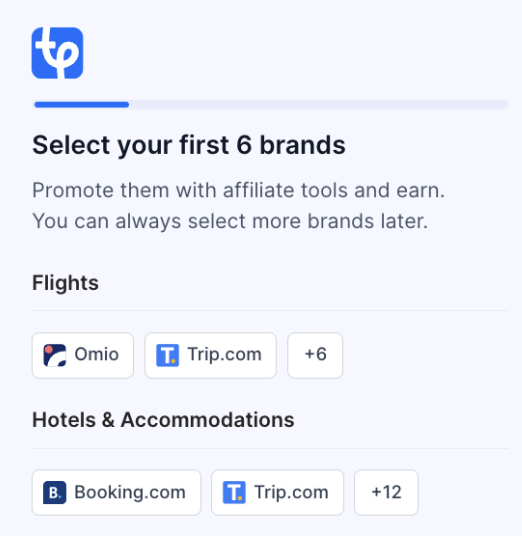Expand the +6 more flight brands
Image resolution: width=522 pixels, height=536 pixels.
click(315, 356)
